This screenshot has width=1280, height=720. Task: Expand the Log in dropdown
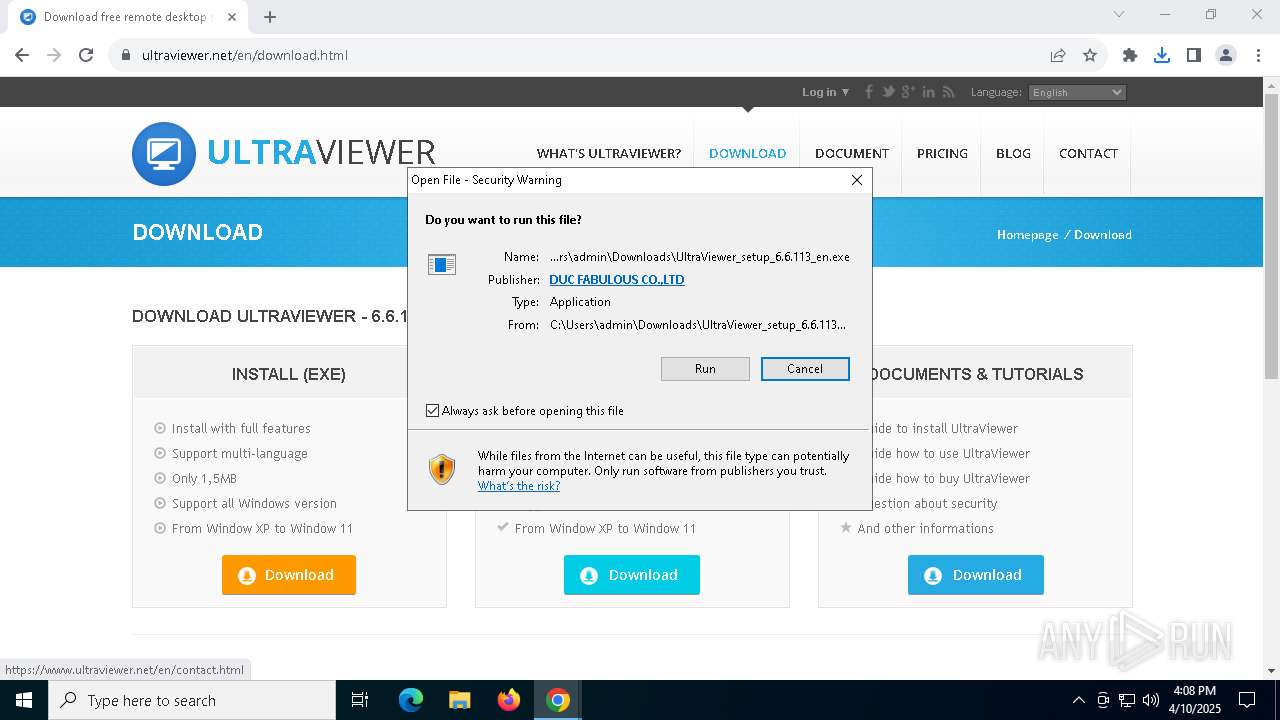pos(825,92)
